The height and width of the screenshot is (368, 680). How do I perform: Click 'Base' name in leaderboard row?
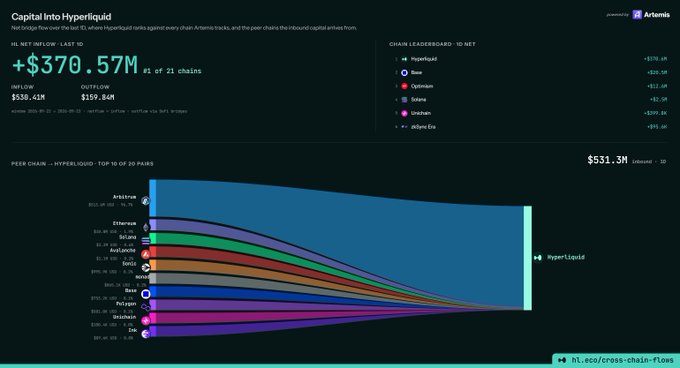(x=416, y=73)
